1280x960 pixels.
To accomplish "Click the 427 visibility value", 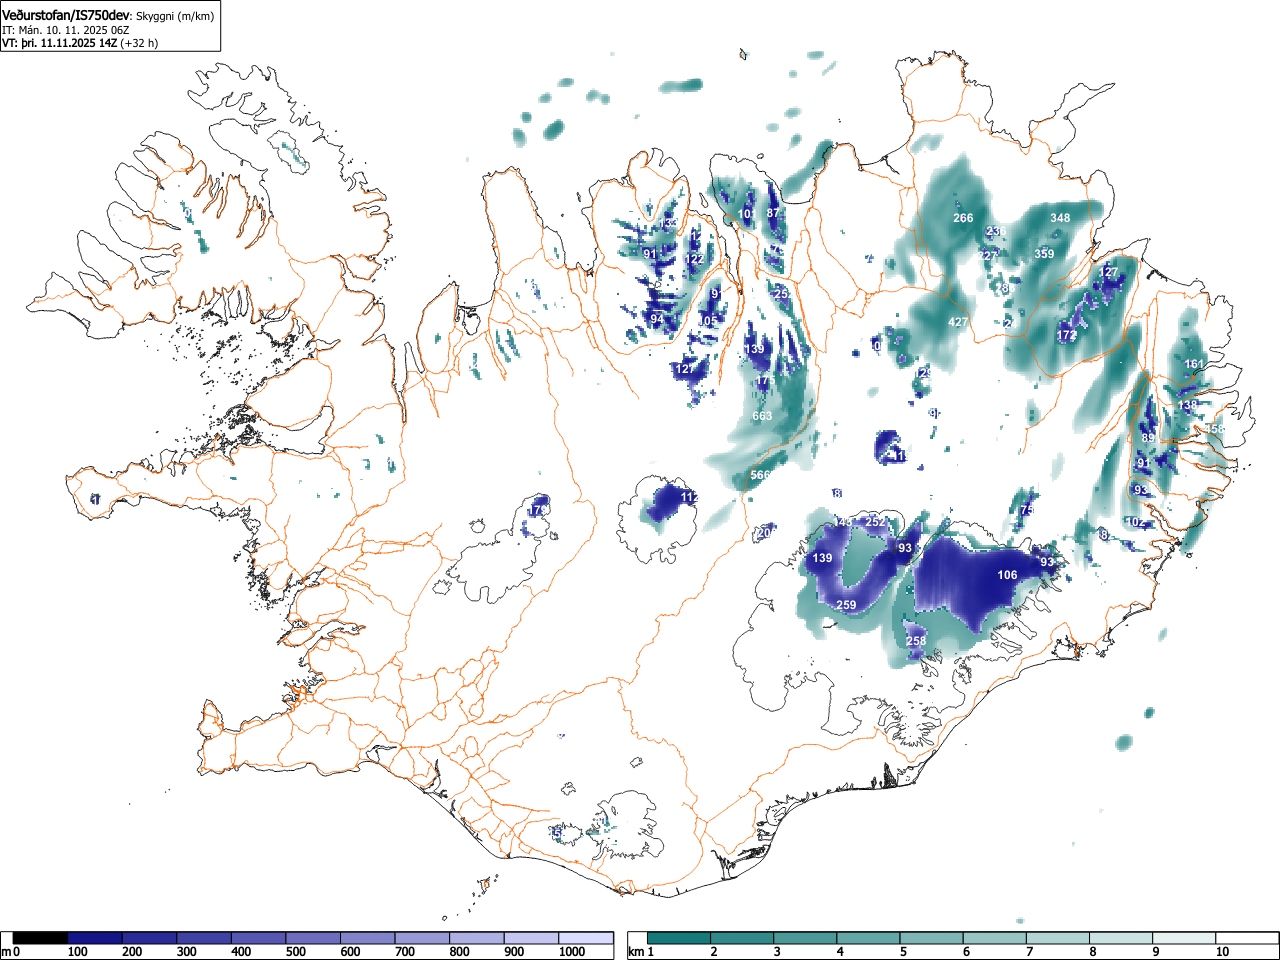I will pos(958,322).
